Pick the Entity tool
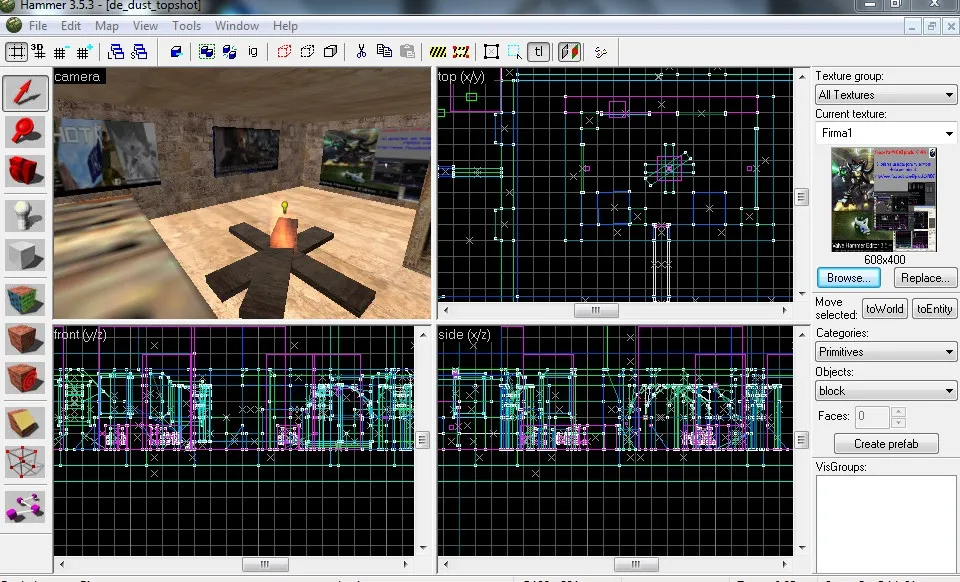Image resolution: width=960 pixels, height=582 pixels. coord(26,217)
